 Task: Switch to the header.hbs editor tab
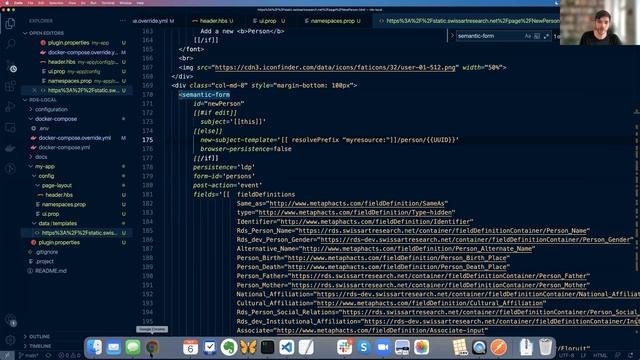click(x=213, y=21)
